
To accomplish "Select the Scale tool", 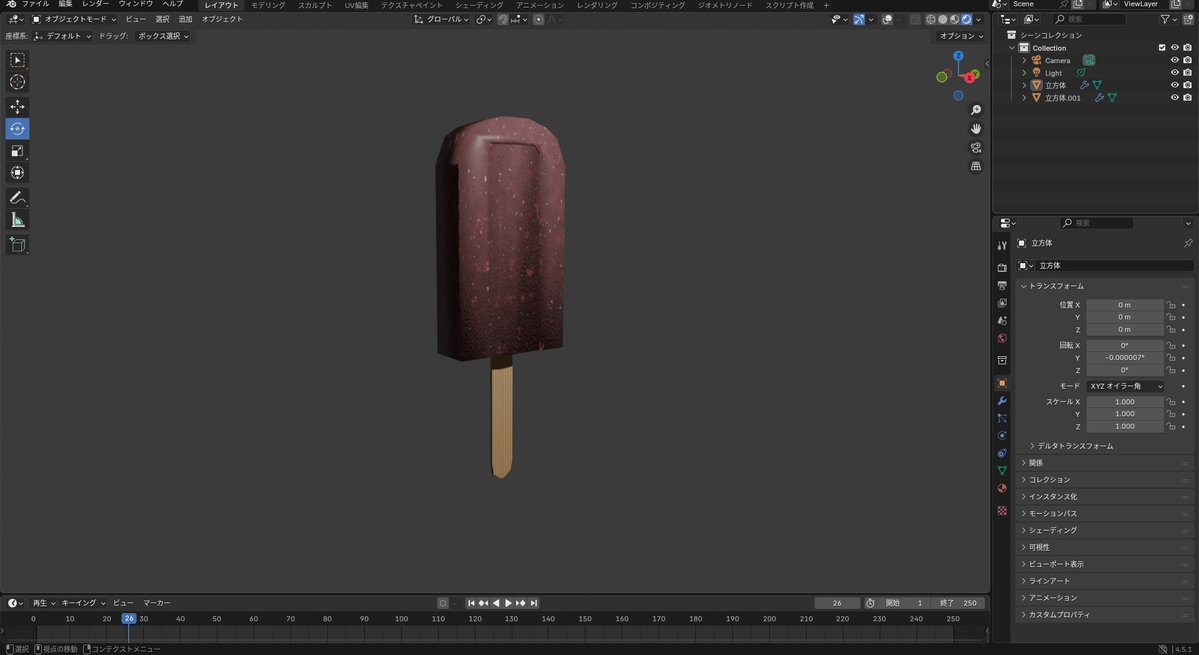I will click(x=17, y=151).
